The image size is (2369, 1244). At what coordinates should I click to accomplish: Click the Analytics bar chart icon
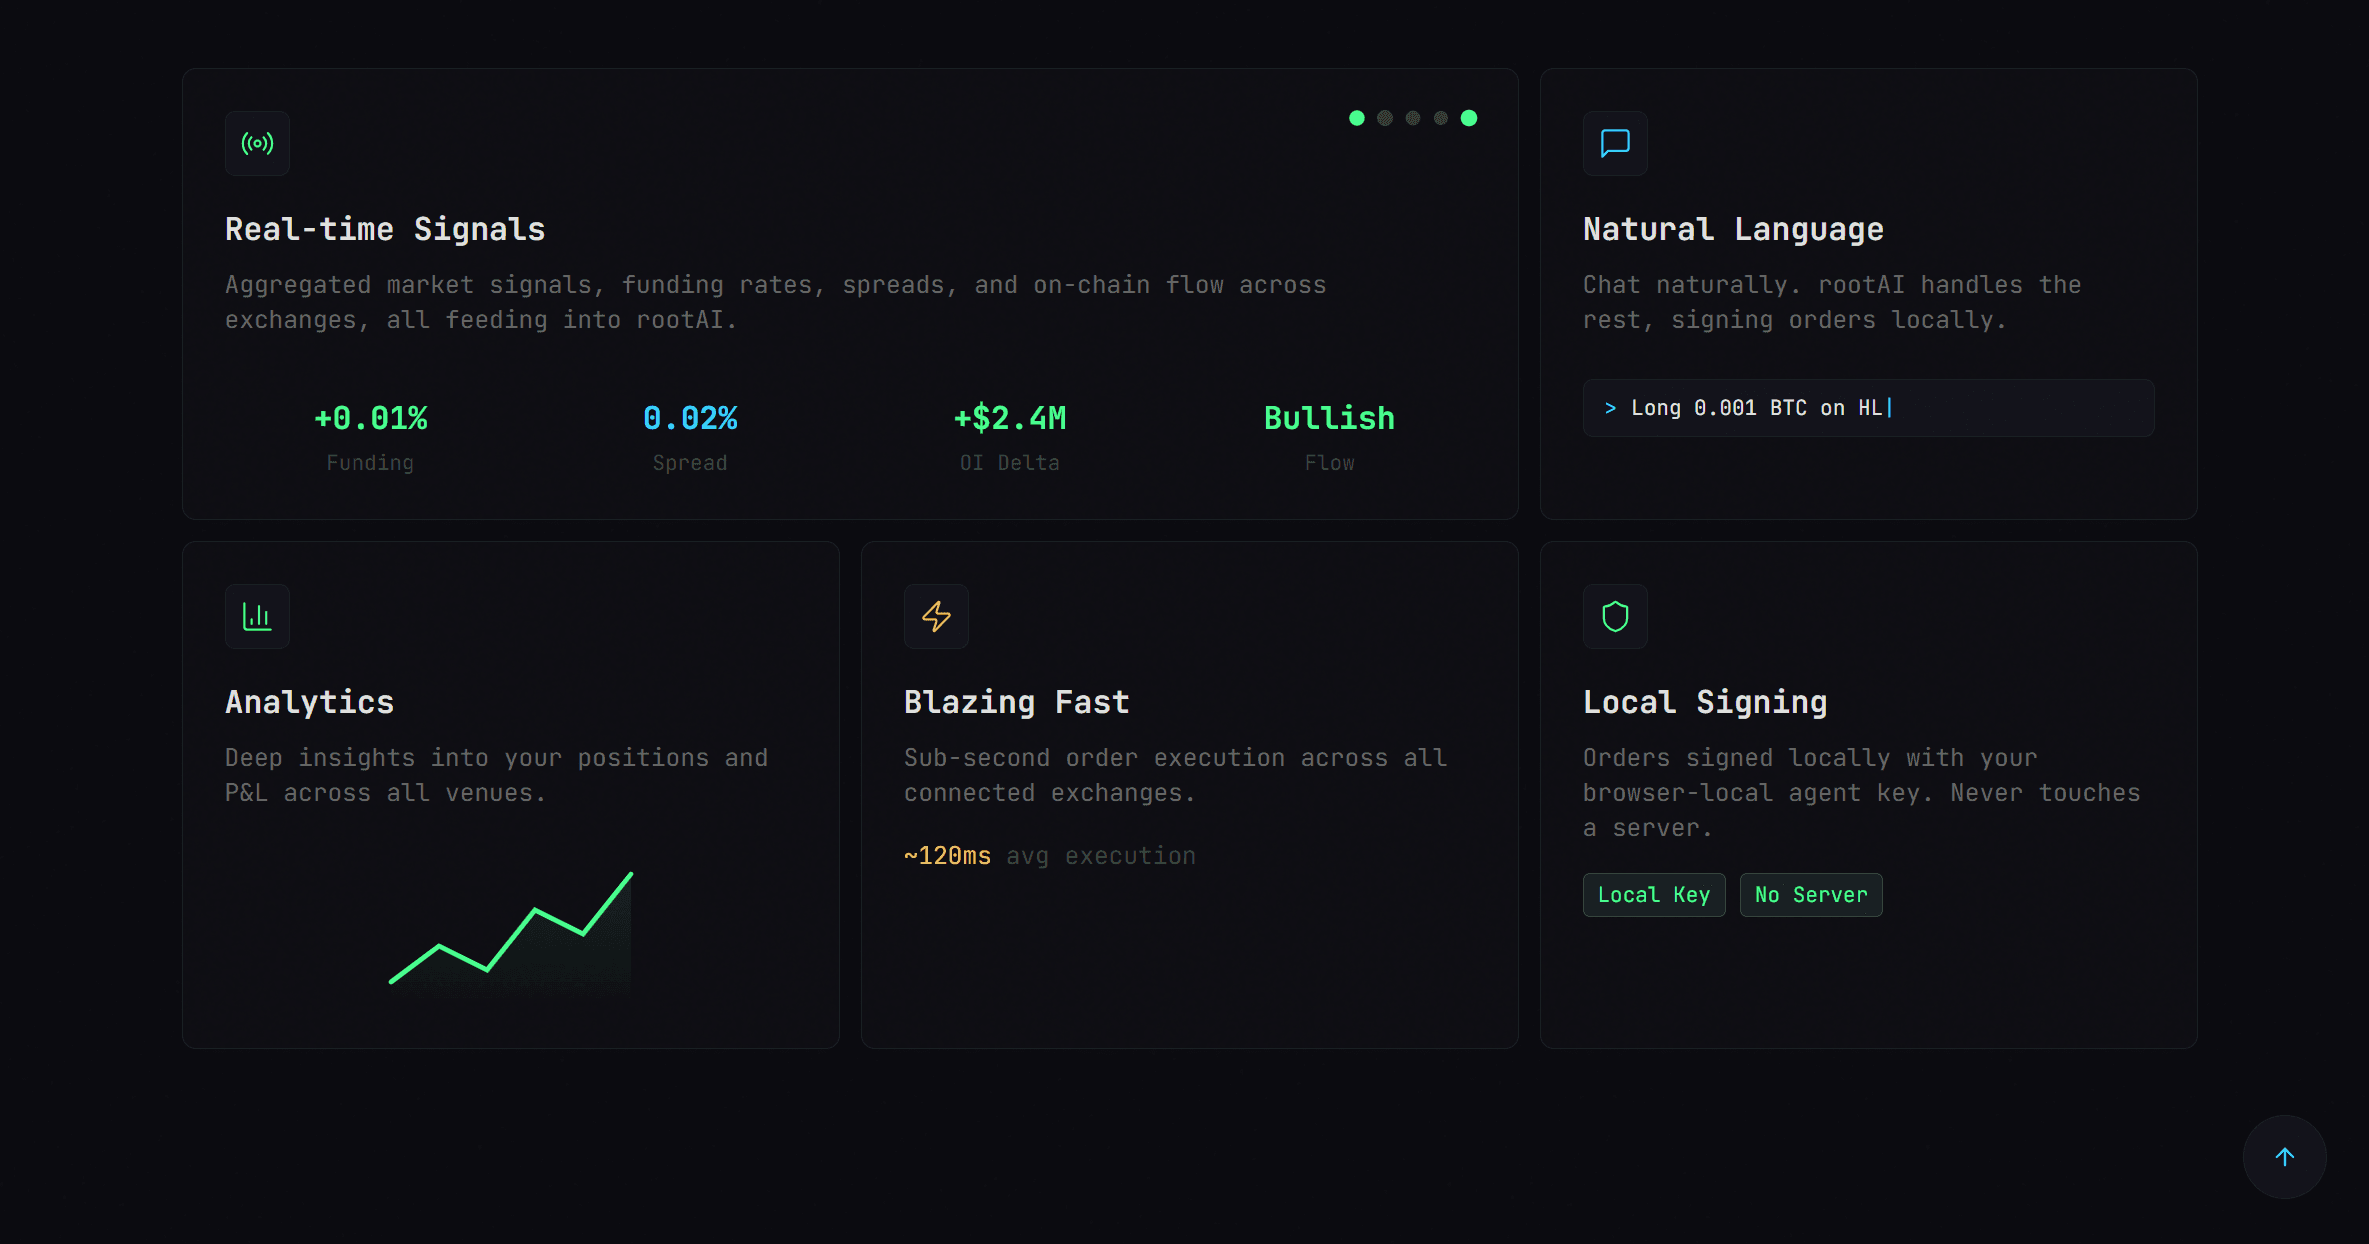pos(257,616)
